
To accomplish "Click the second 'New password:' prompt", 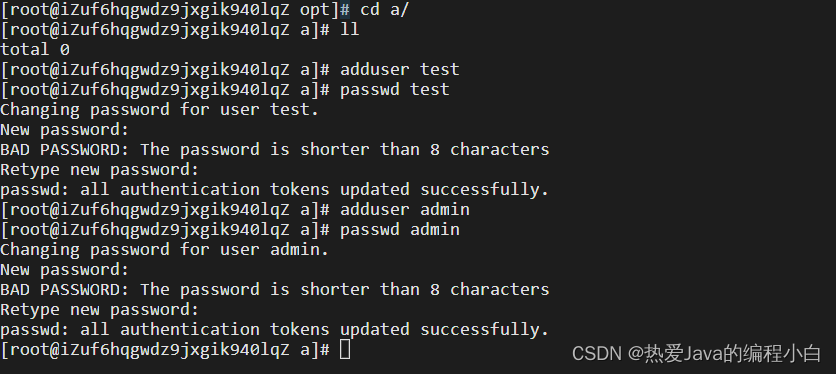I will (x=65, y=269).
